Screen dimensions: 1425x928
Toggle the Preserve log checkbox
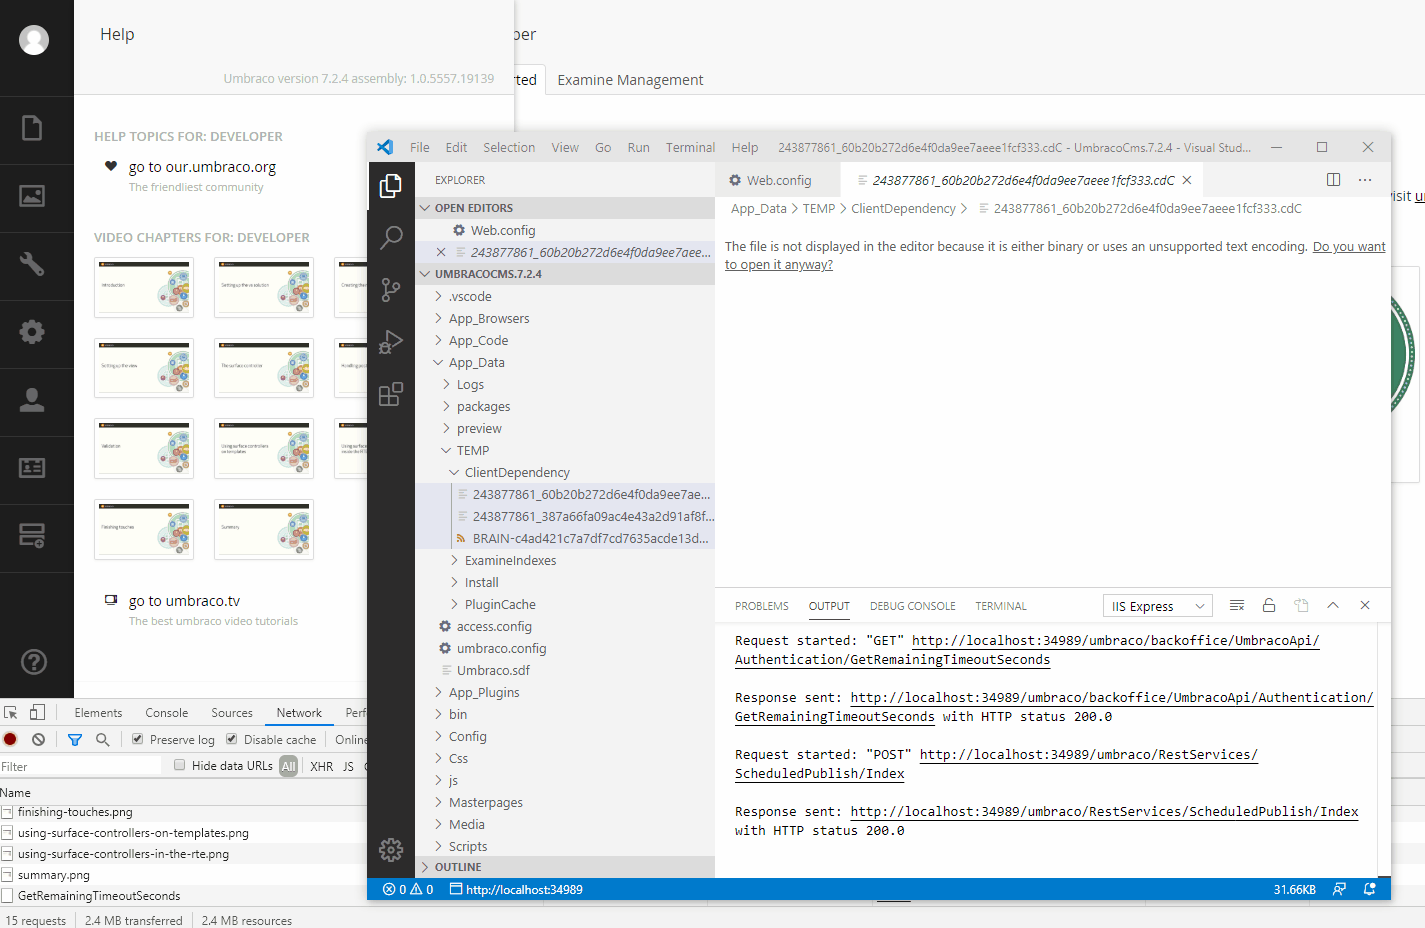[138, 739]
